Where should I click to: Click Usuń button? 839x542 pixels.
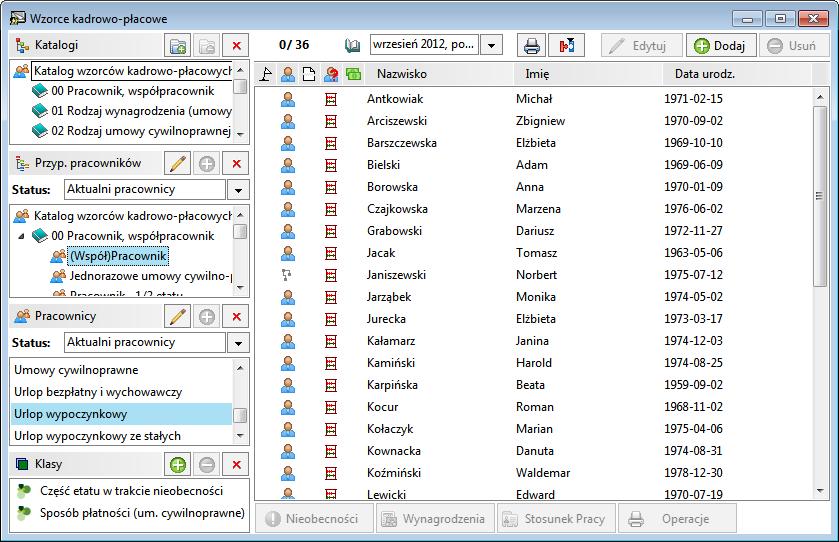pyautogui.click(x=794, y=45)
